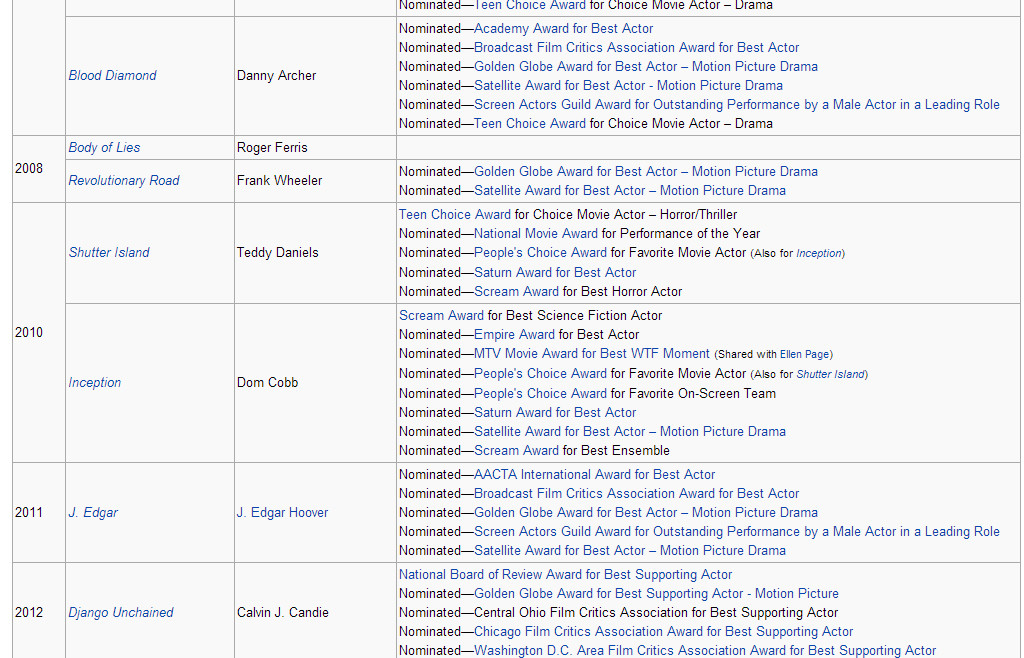Open MTV Movie Award for Best WTF Moment
Screen dimensions: 1024x658
(592, 354)
